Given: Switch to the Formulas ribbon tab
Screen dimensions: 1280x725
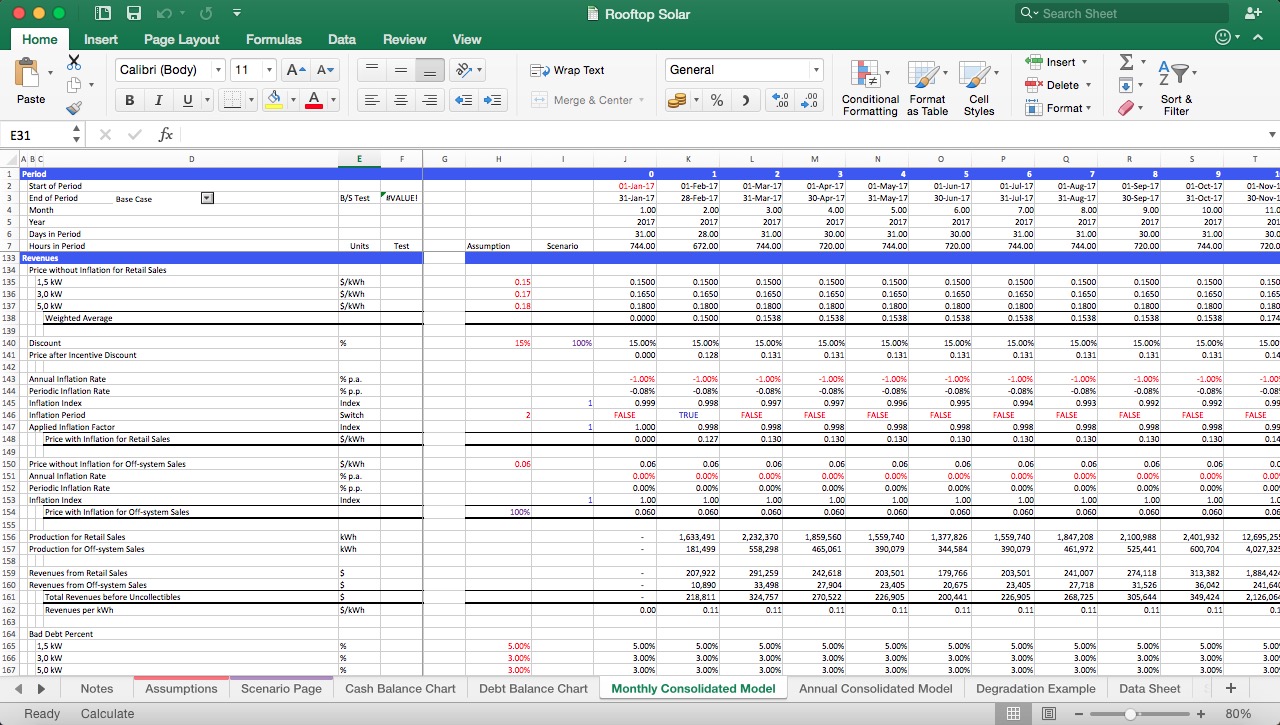Looking at the screenshot, I should (x=273, y=39).
